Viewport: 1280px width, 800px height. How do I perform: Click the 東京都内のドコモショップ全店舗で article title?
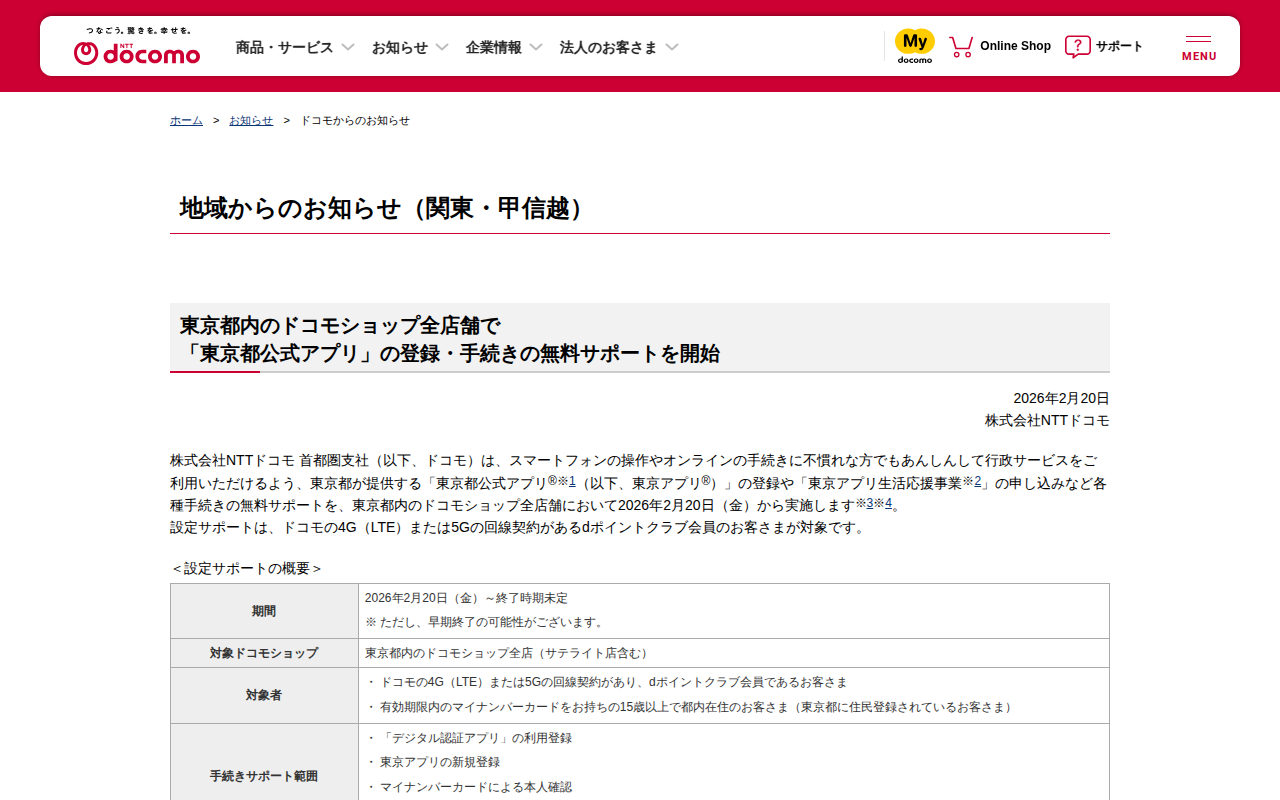pos(449,339)
